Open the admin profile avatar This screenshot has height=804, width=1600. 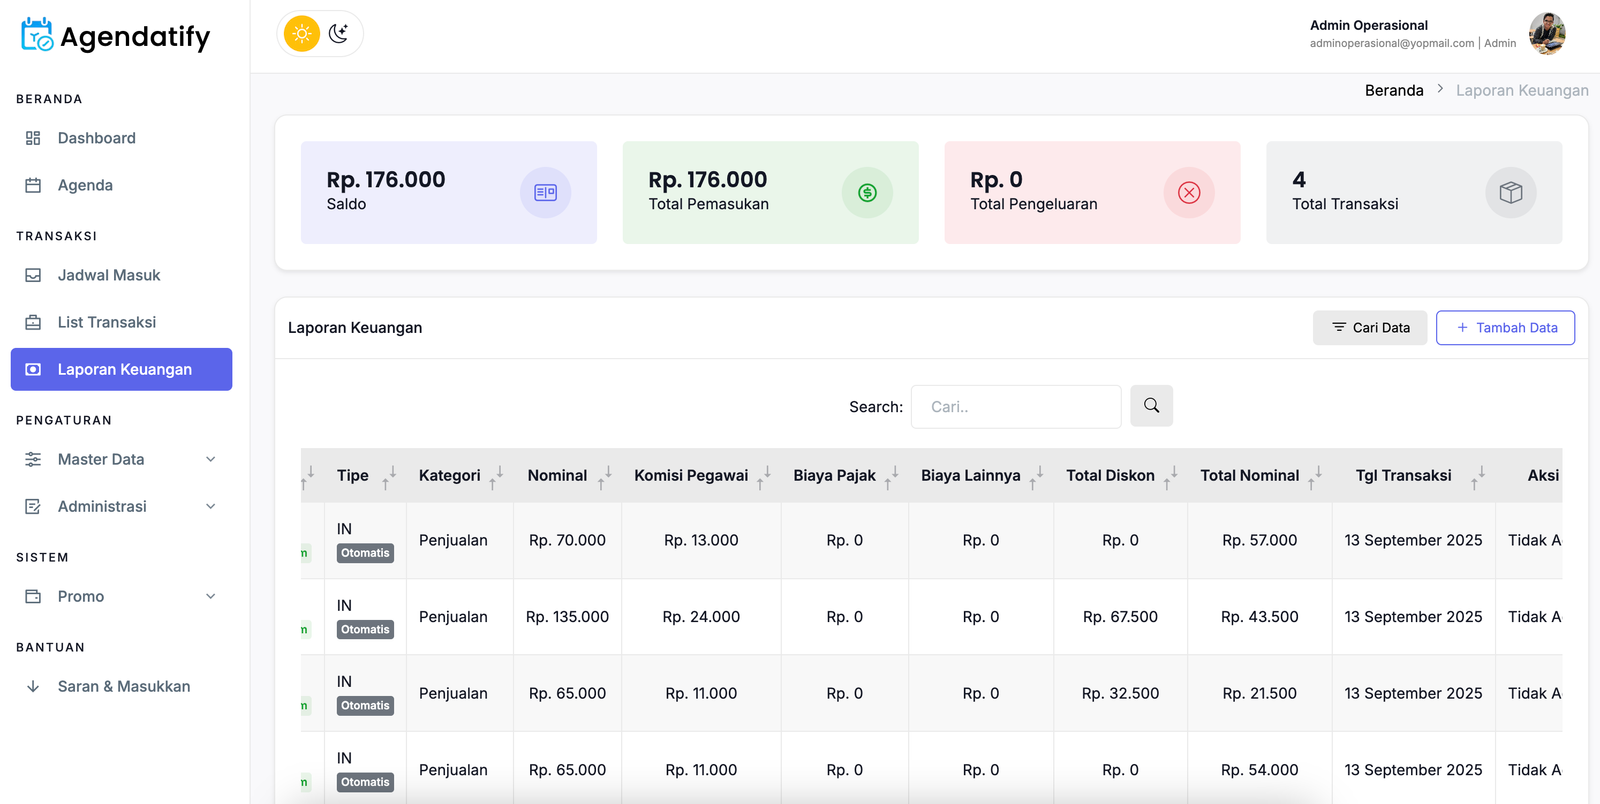(1547, 34)
